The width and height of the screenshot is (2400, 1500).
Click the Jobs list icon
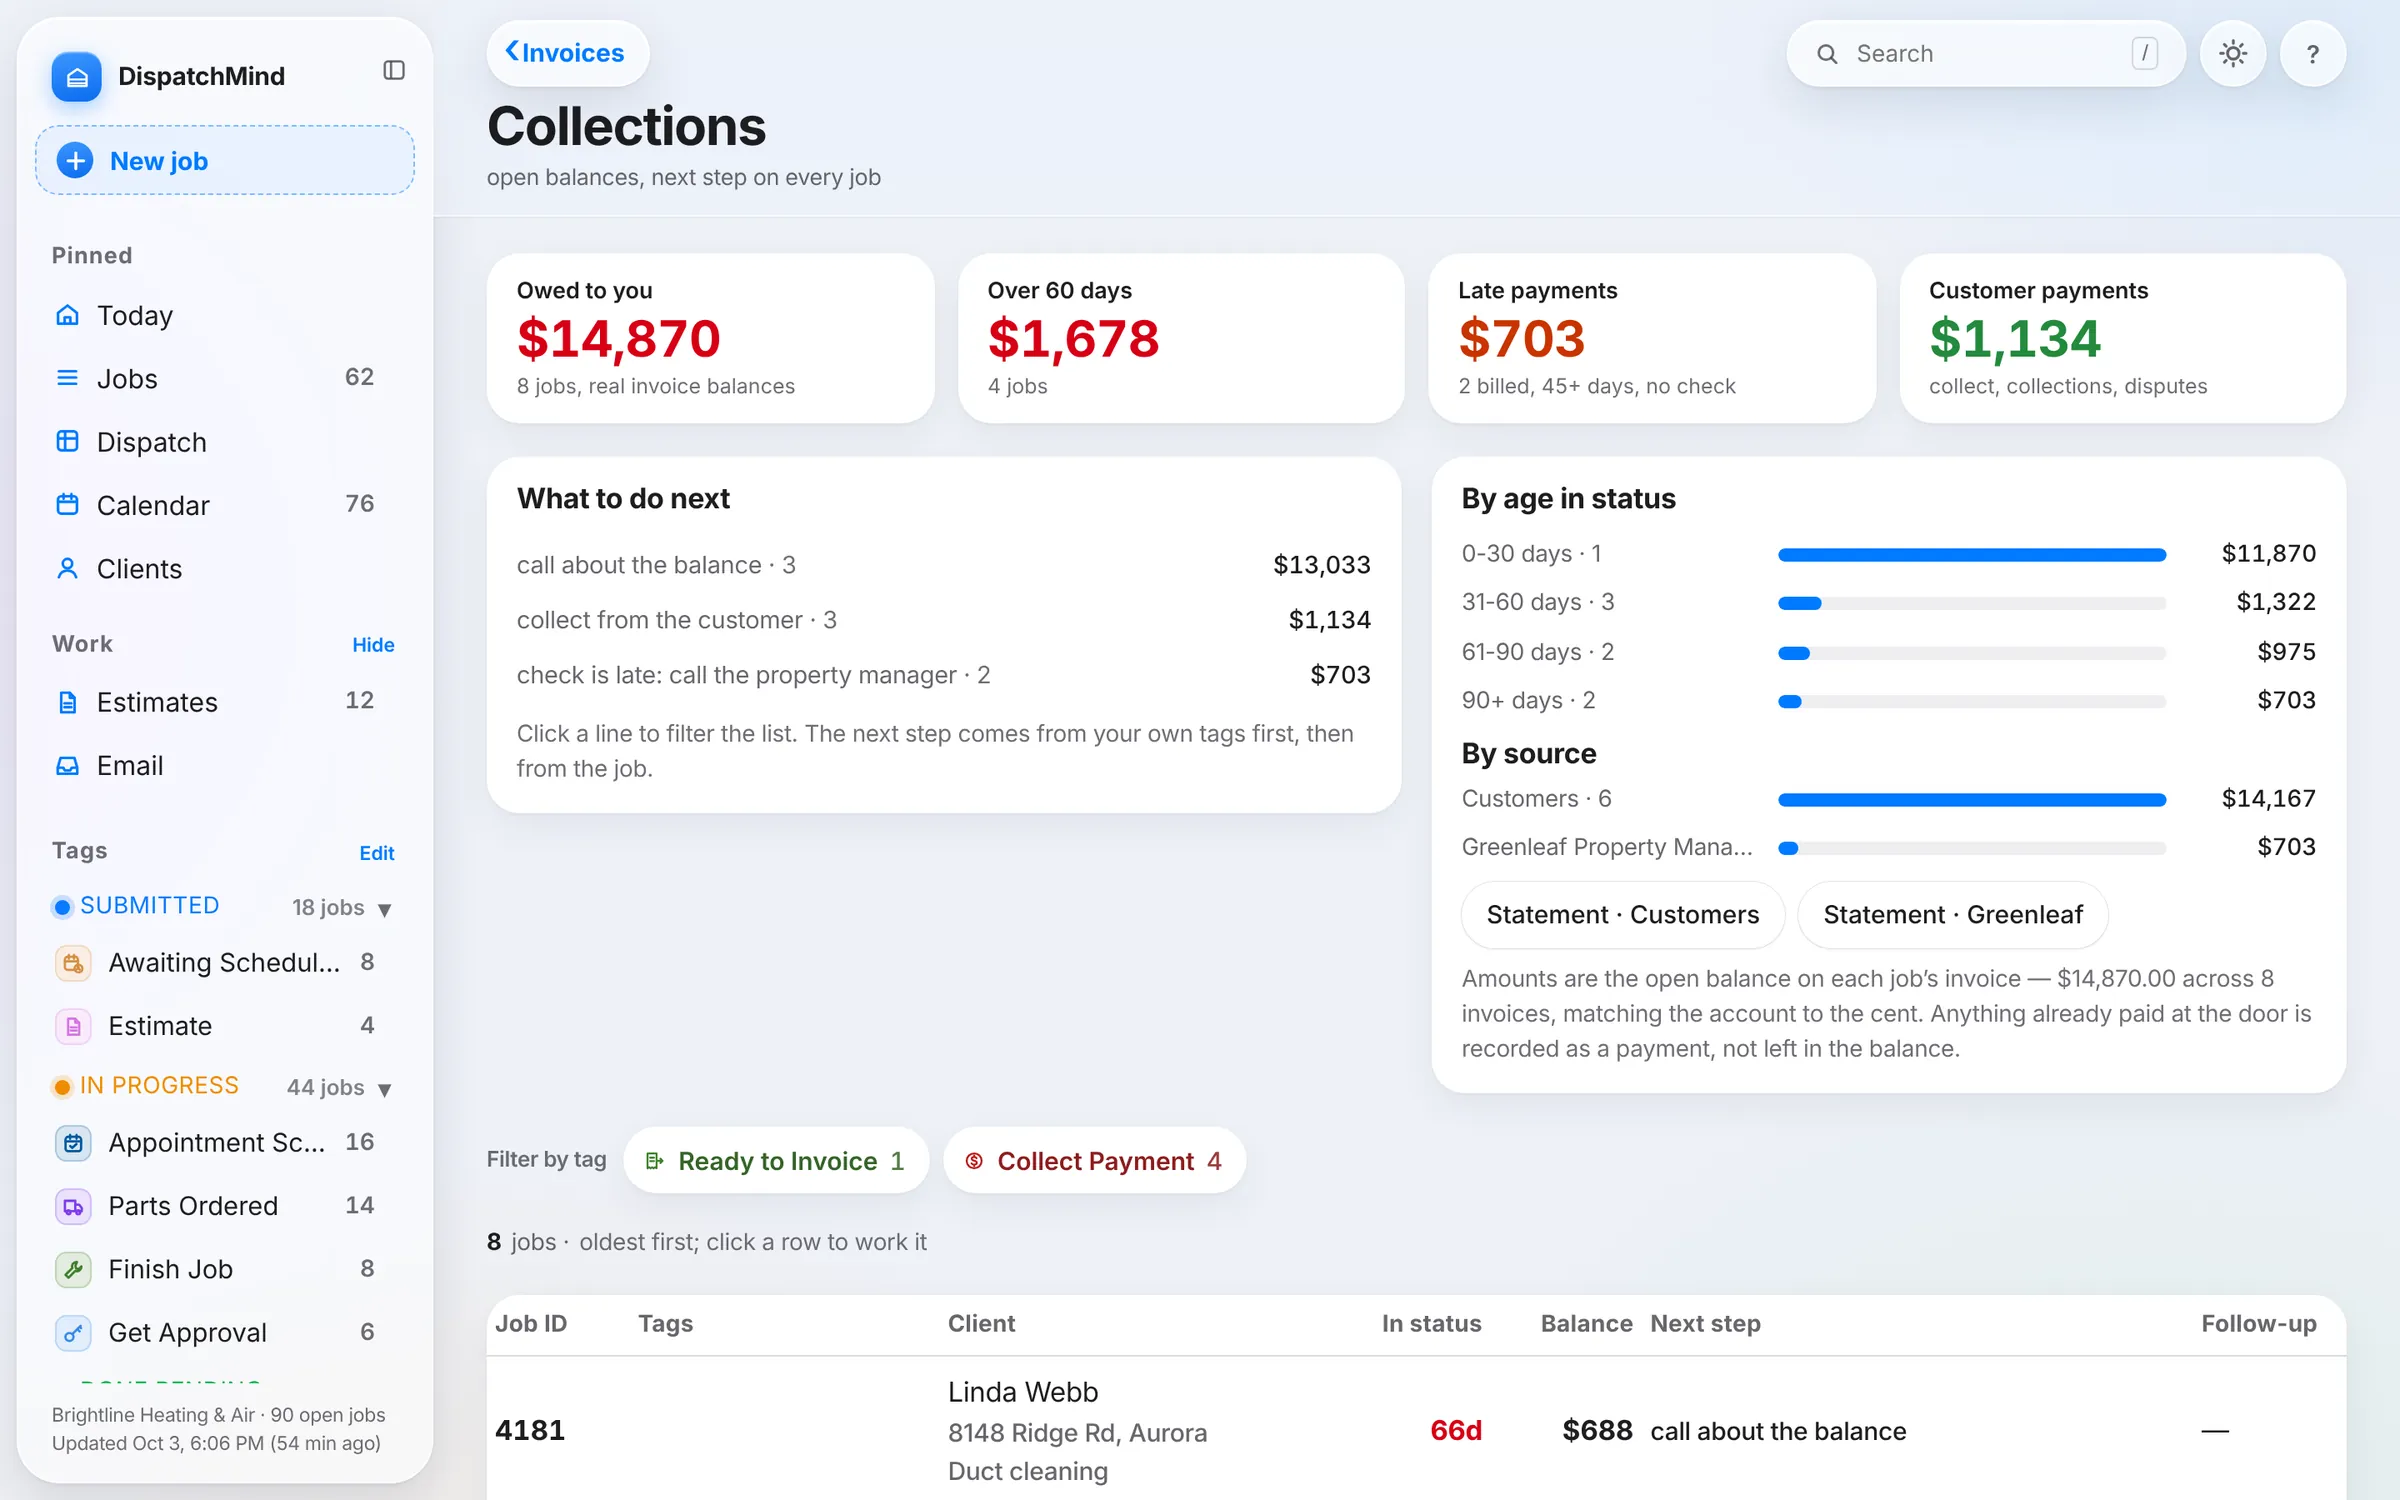pyautogui.click(x=67, y=378)
